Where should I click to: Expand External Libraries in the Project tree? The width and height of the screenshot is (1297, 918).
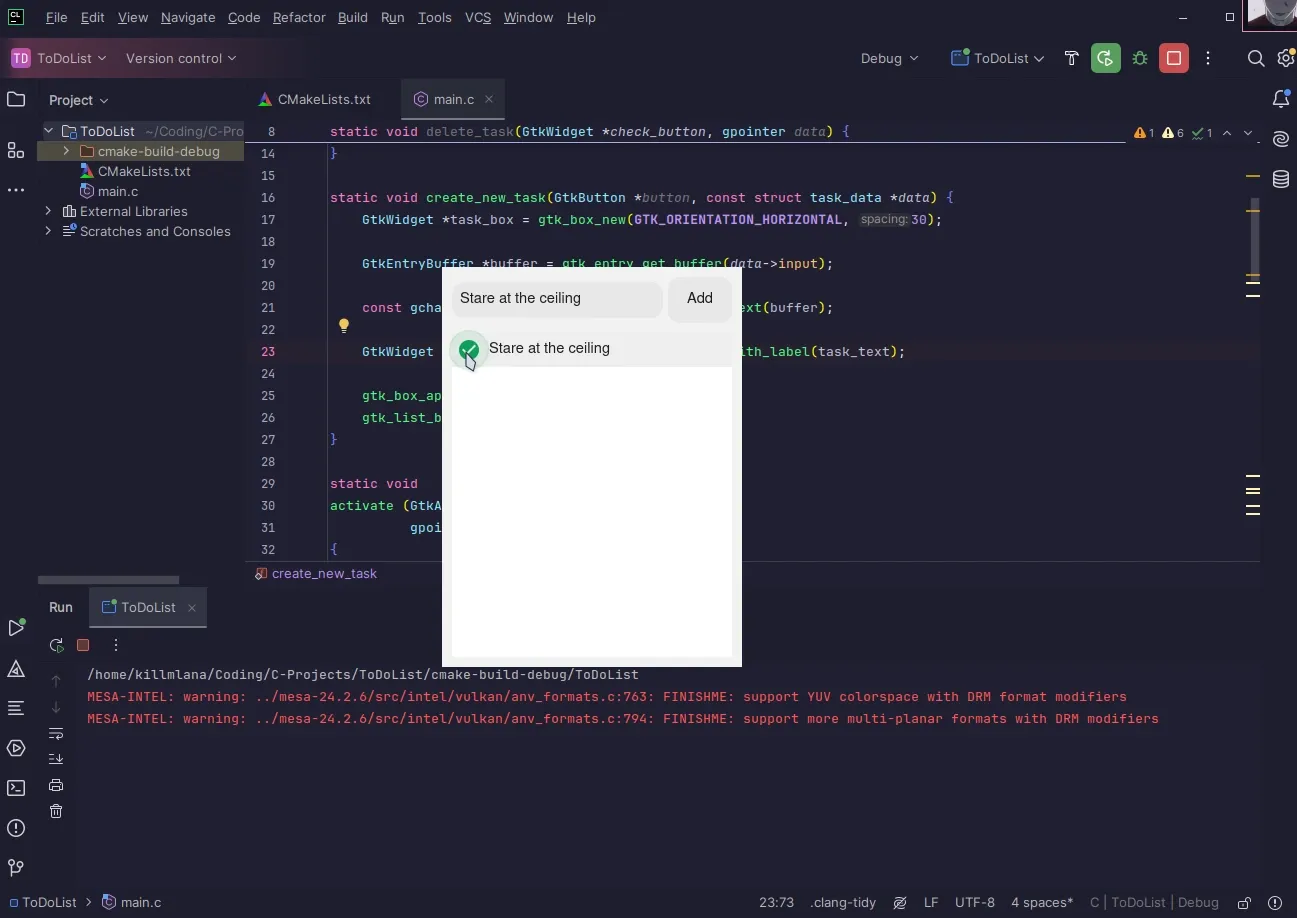(47, 211)
